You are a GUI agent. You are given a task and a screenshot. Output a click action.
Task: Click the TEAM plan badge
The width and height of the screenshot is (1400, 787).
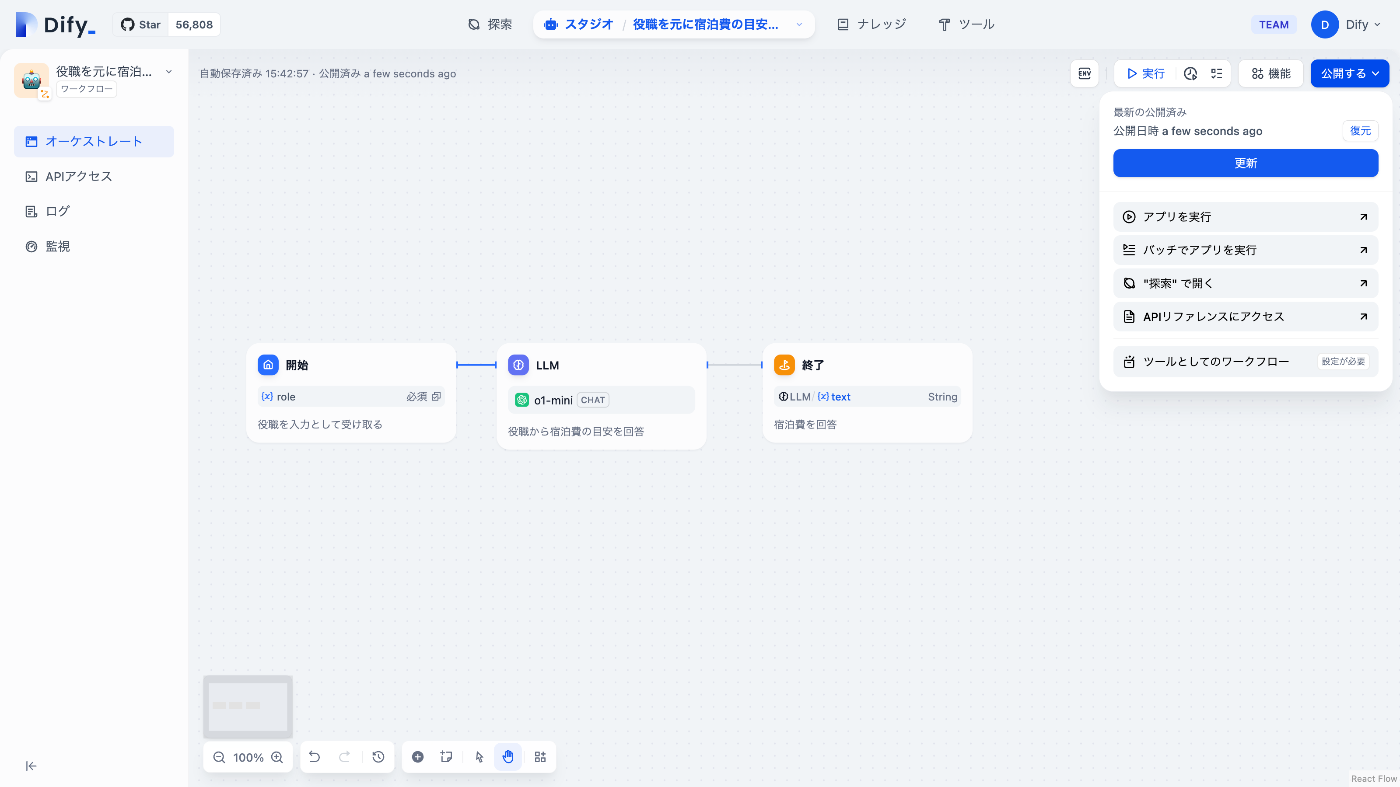pos(1273,25)
